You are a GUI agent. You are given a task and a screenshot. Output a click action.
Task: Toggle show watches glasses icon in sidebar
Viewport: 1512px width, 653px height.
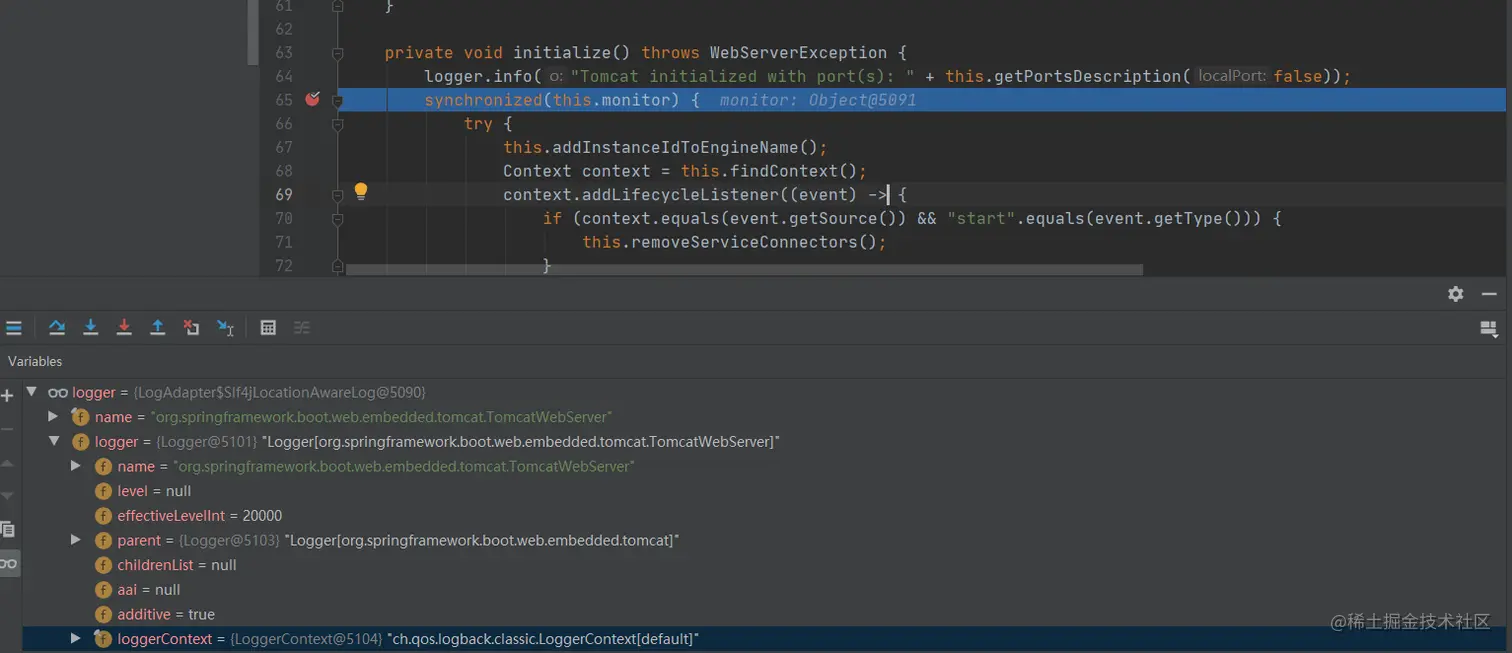[9, 564]
